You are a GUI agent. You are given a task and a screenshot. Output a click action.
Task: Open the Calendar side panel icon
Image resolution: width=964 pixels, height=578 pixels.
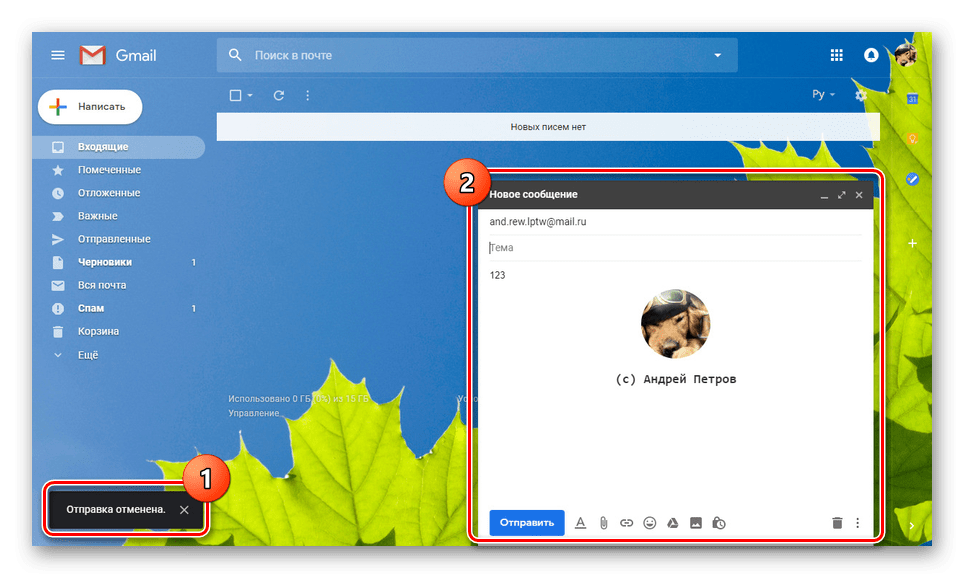[x=912, y=98]
